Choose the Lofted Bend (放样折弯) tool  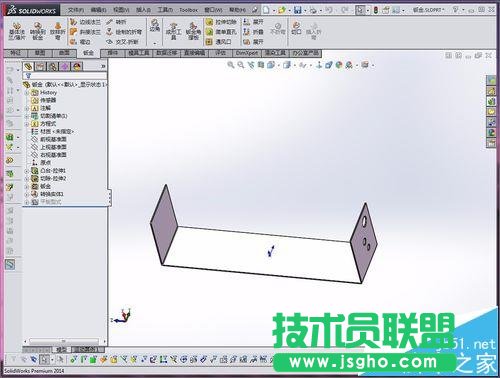tap(58, 31)
